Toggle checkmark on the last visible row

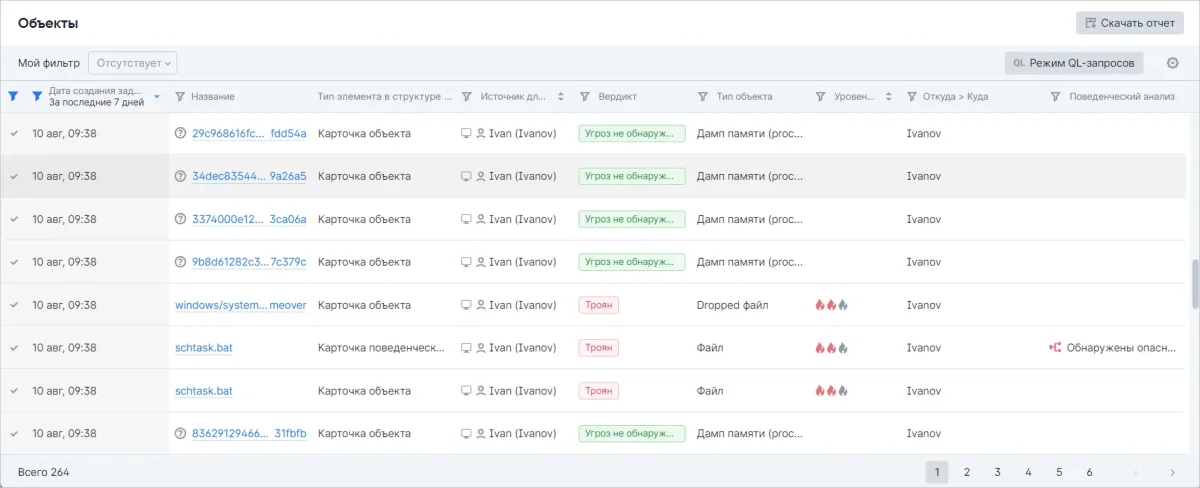(x=14, y=434)
